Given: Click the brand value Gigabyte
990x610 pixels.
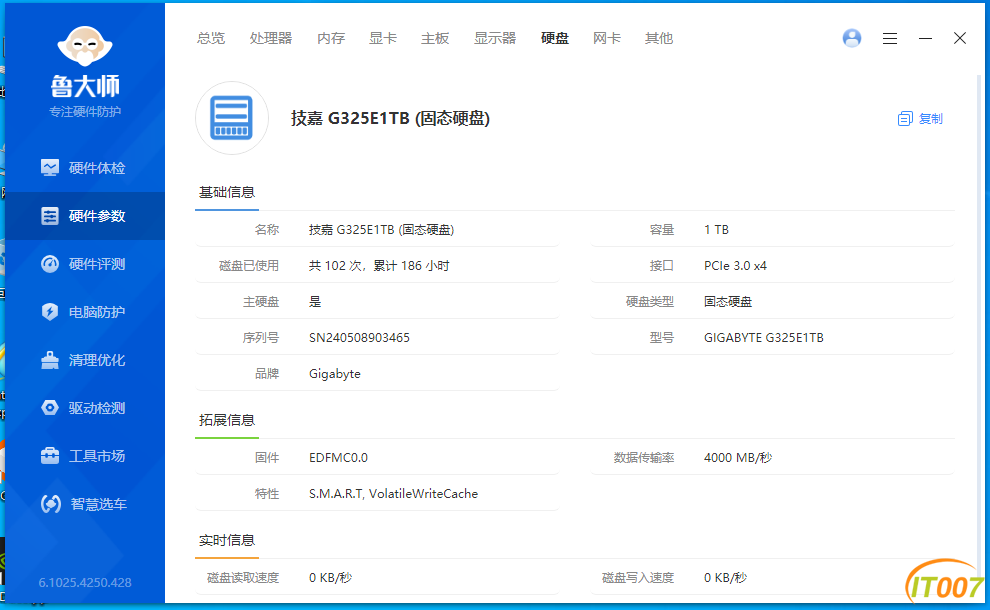Looking at the screenshot, I should pos(335,374).
